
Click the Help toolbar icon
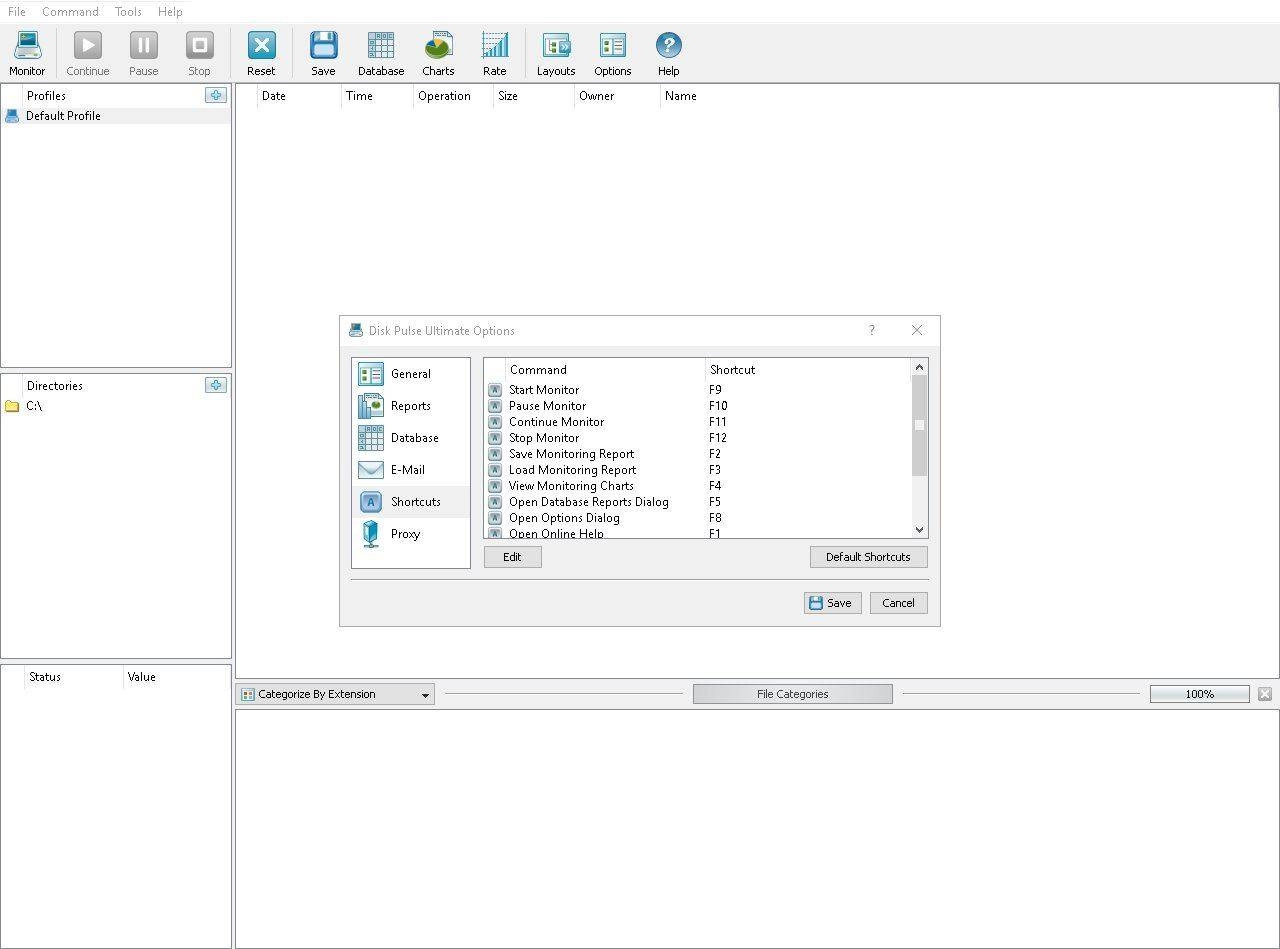668,53
